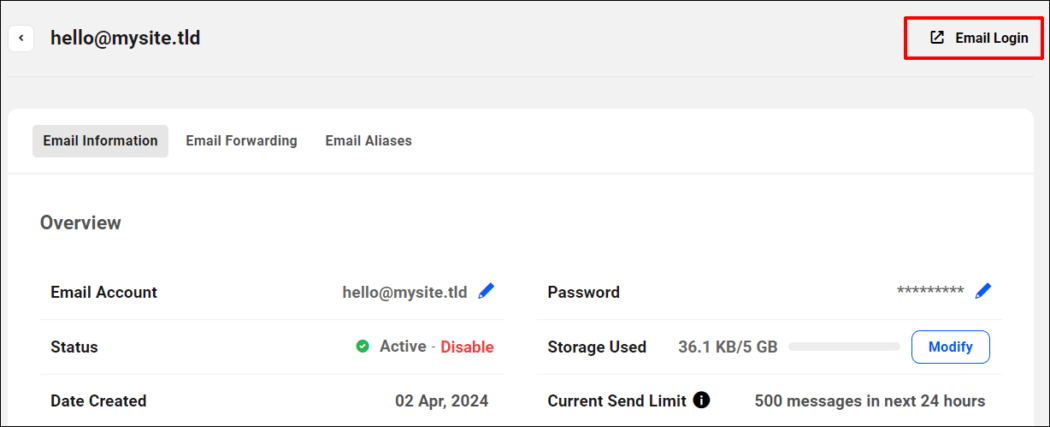Select the 36.1 KB/5 GB storage value
Viewport: 1050px width, 427px height.
[x=728, y=347]
